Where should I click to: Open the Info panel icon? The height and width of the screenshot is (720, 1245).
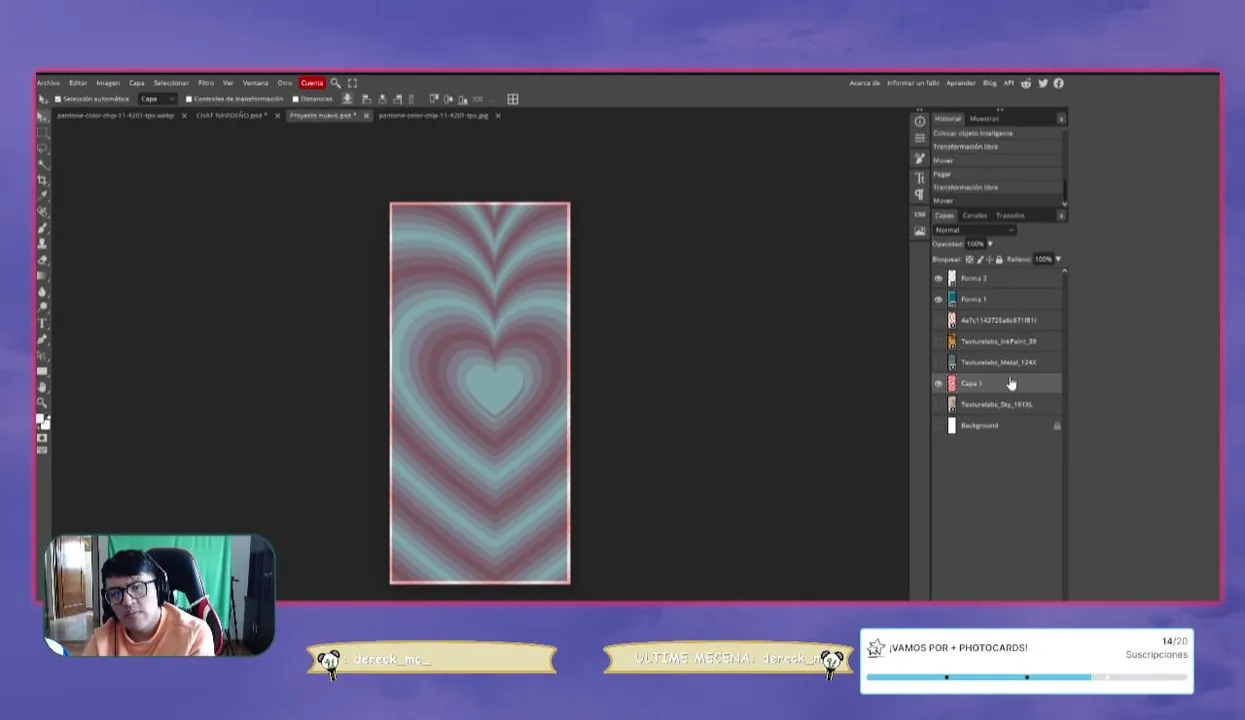click(x=920, y=121)
